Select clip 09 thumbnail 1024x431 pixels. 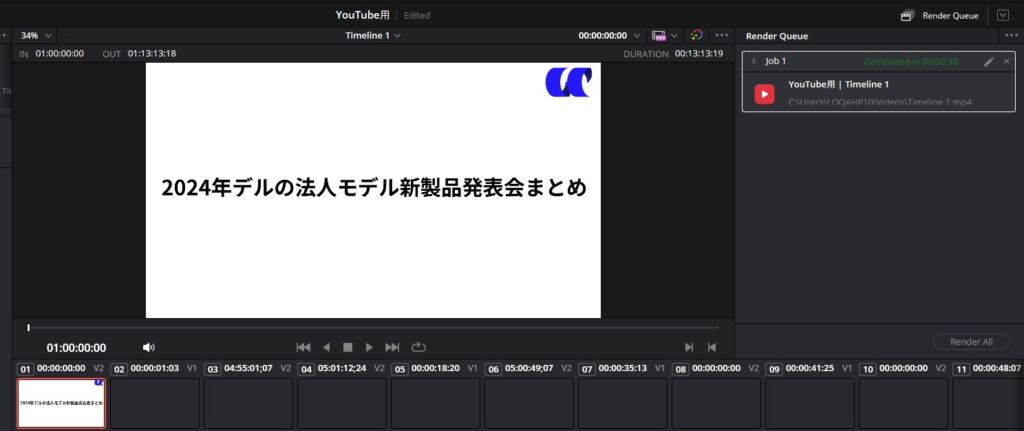click(810, 403)
